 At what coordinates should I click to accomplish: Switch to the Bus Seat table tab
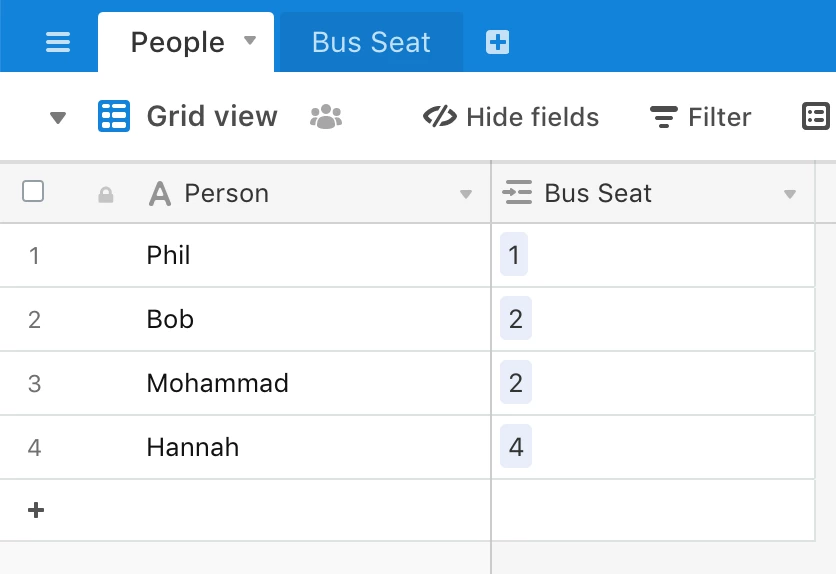[x=371, y=42]
